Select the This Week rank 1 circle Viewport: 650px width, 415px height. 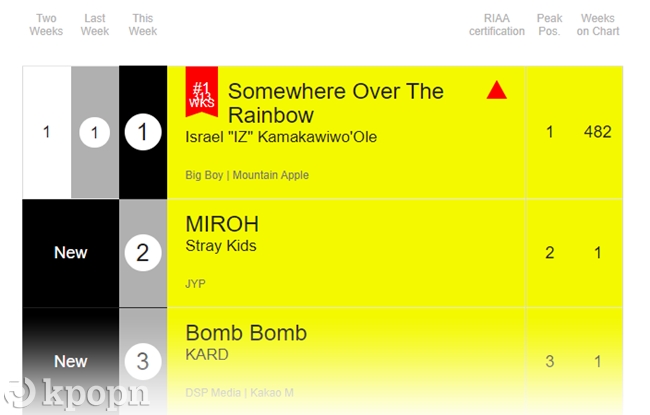(x=143, y=132)
